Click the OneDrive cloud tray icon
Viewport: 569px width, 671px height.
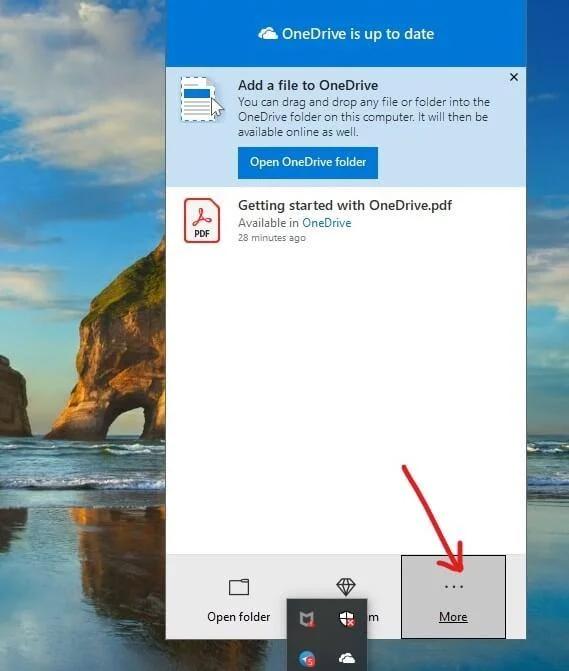click(x=347, y=658)
